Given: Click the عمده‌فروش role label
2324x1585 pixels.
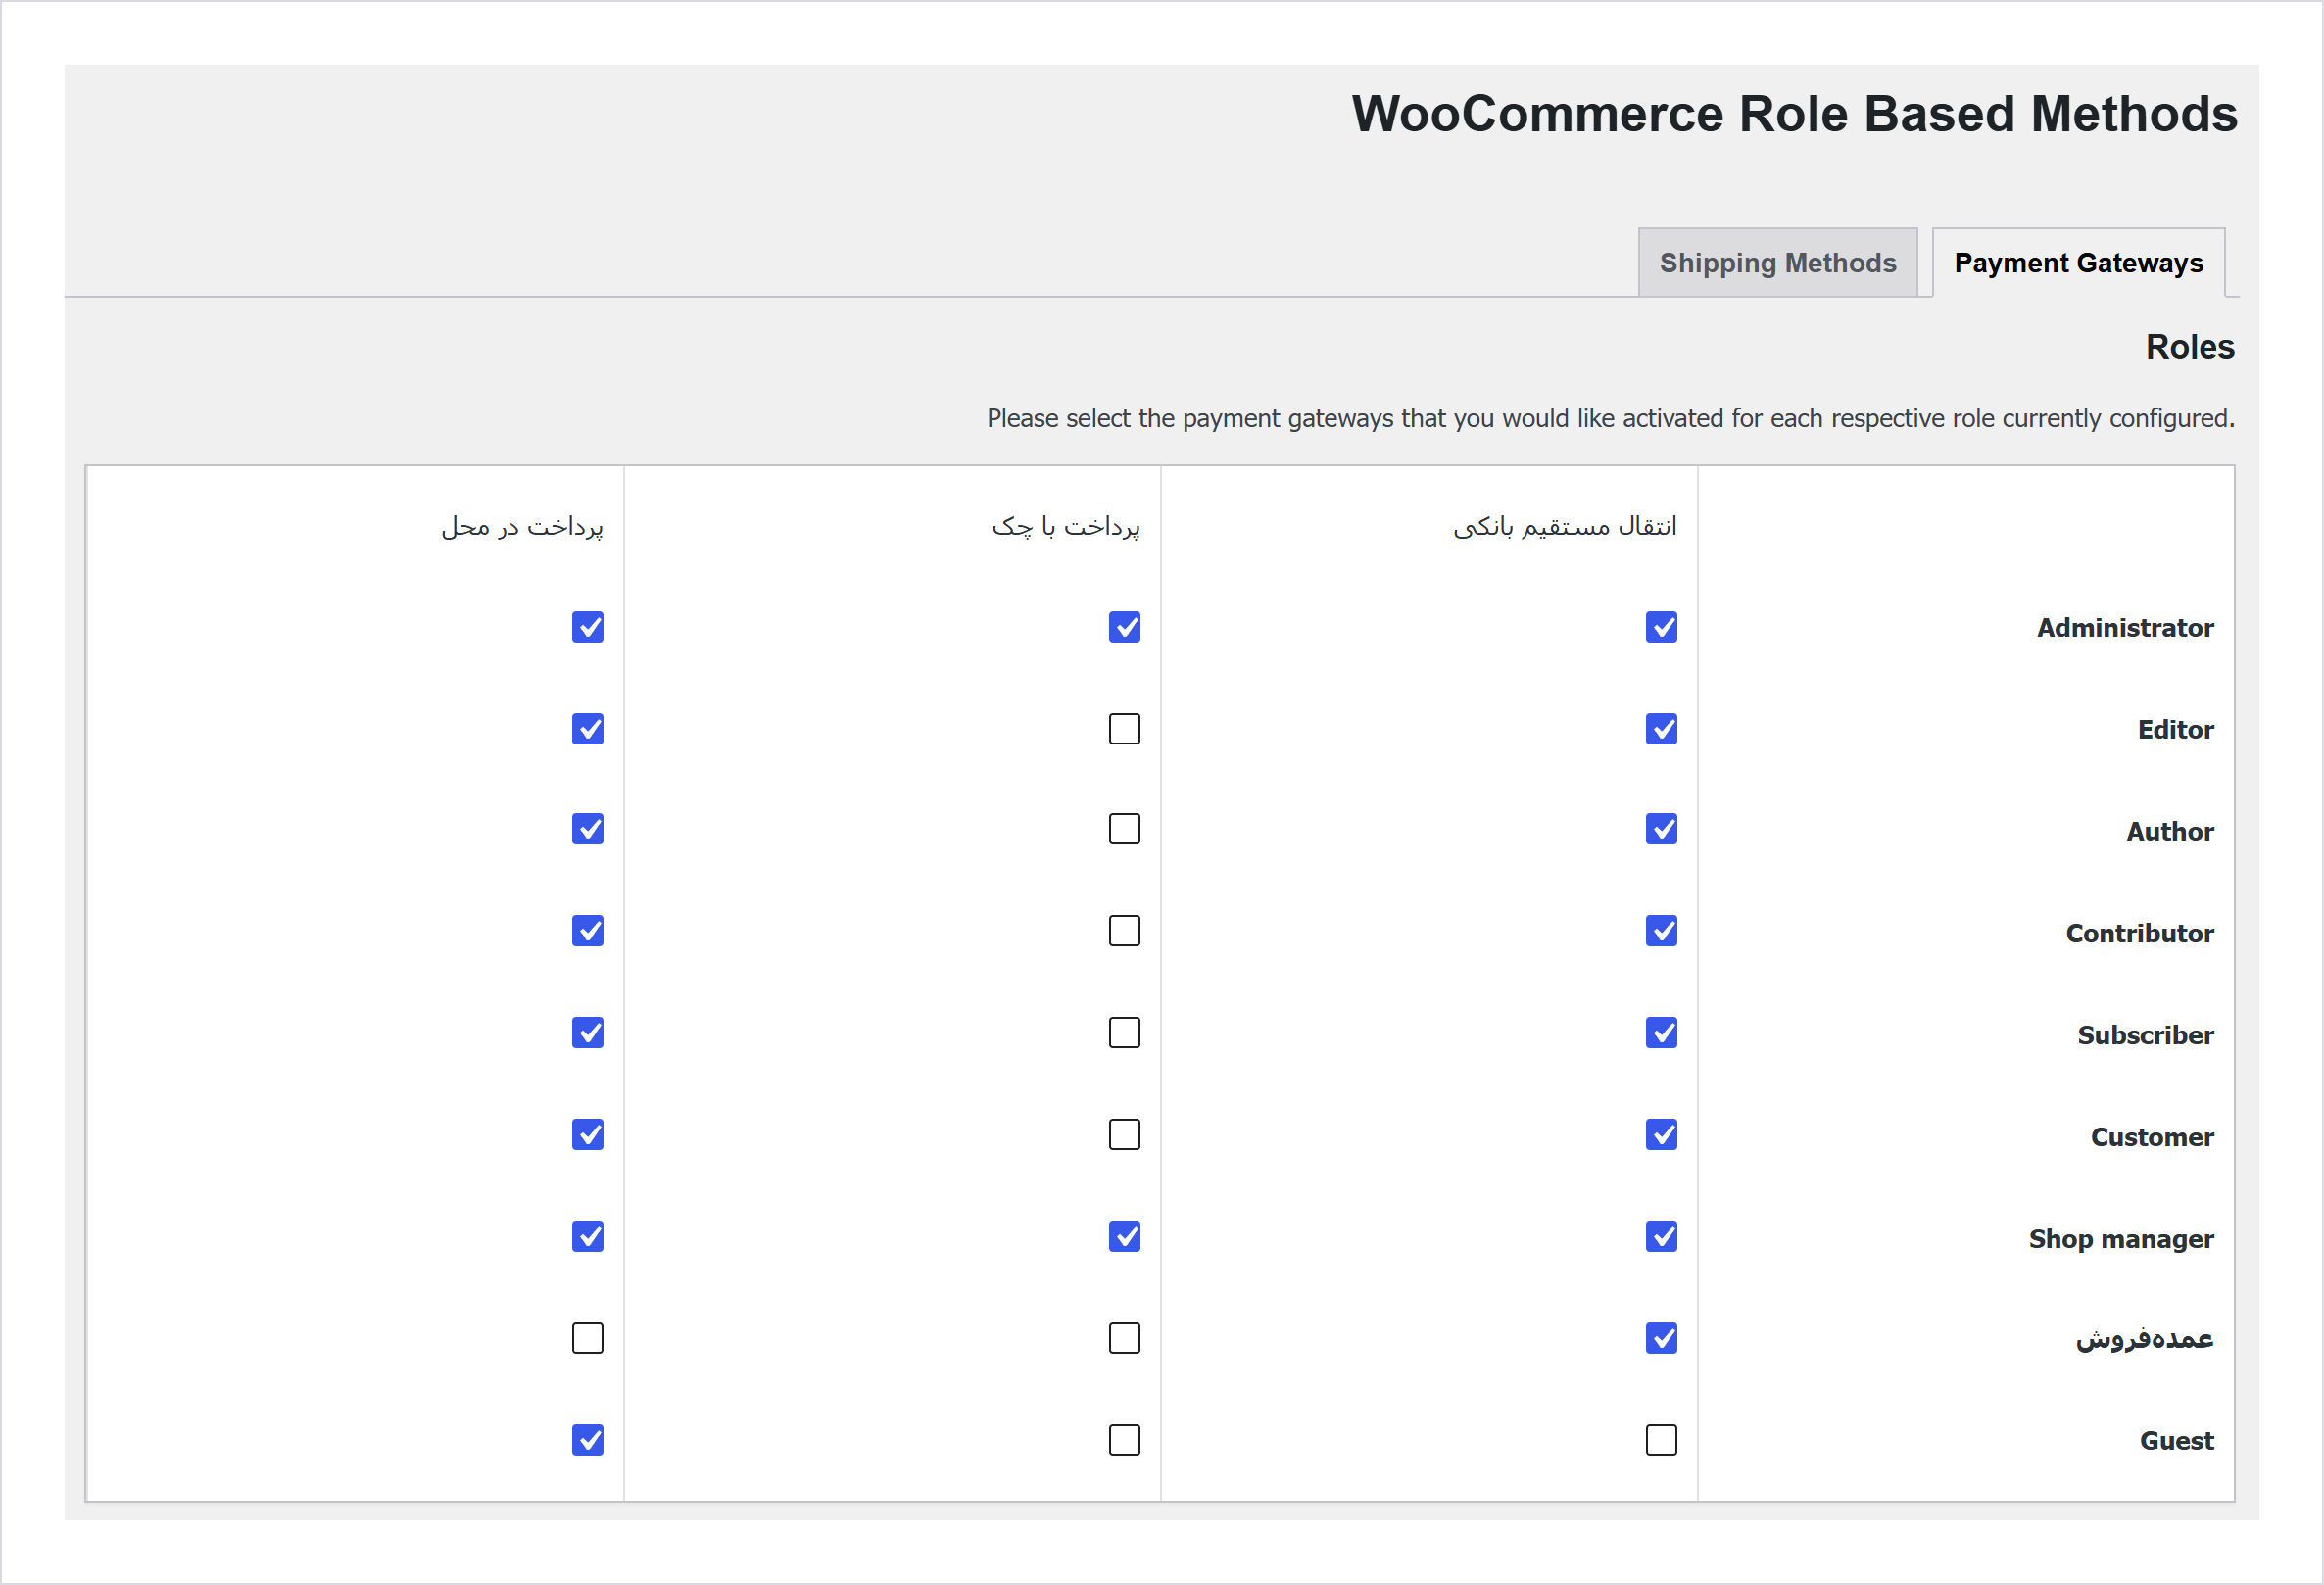Looking at the screenshot, I should 2144,1339.
